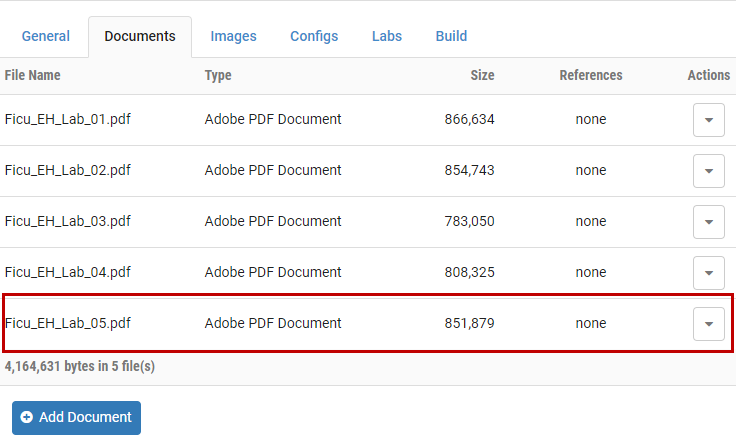The width and height of the screenshot is (736, 435).
Task: Click the 4,164,631 bytes in 5 file(s) summary
Action: pos(80,366)
